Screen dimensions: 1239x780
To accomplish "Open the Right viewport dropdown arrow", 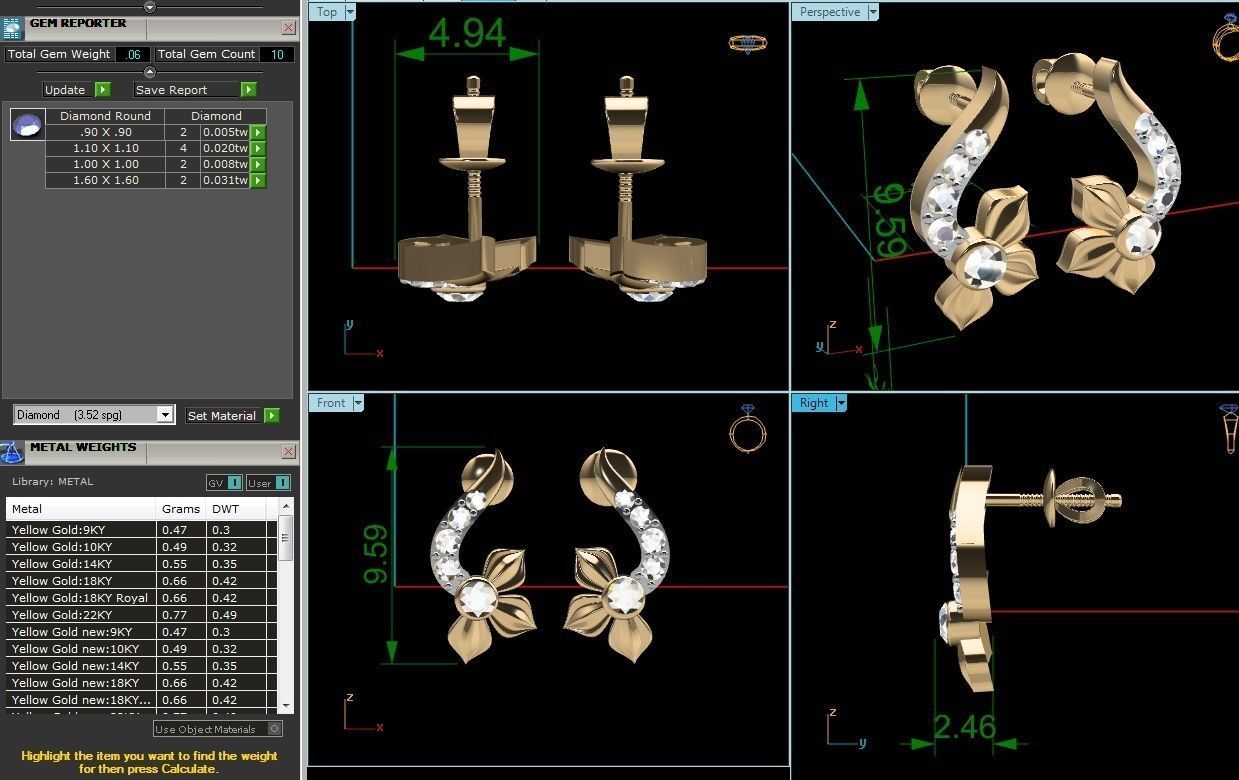I will (841, 403).
